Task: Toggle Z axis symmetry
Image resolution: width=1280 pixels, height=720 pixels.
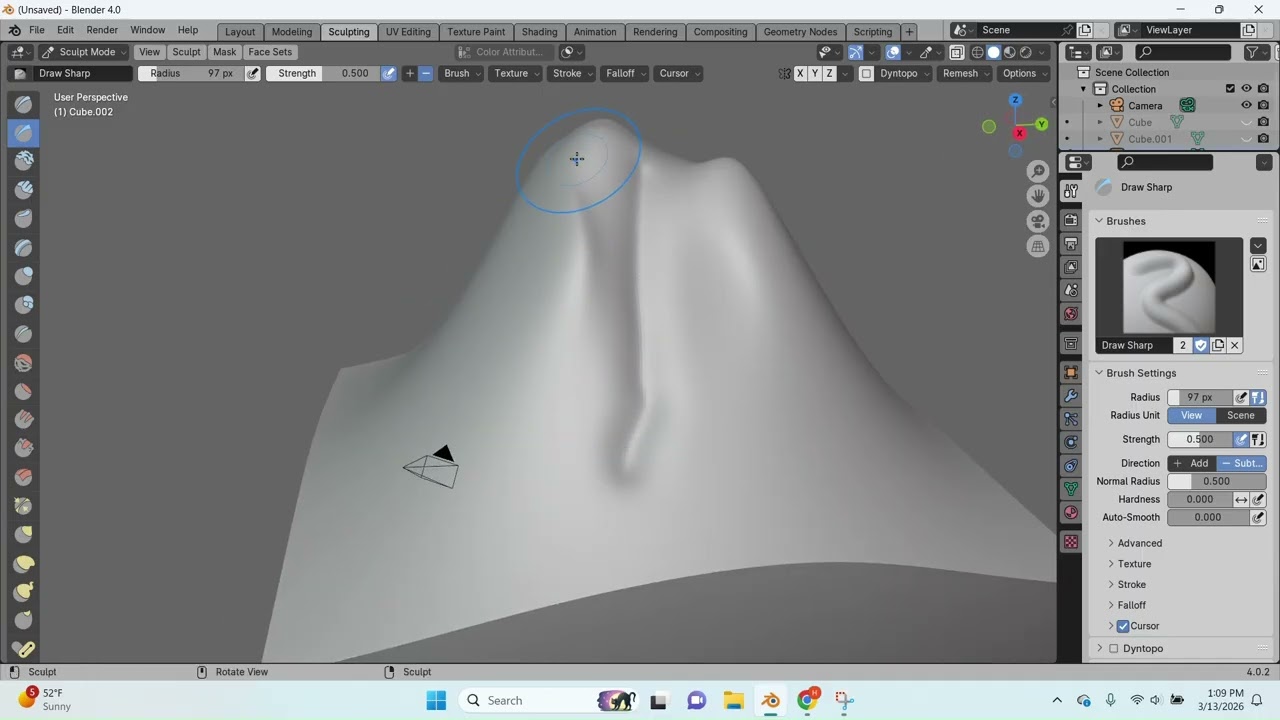Action: (829, 73)
